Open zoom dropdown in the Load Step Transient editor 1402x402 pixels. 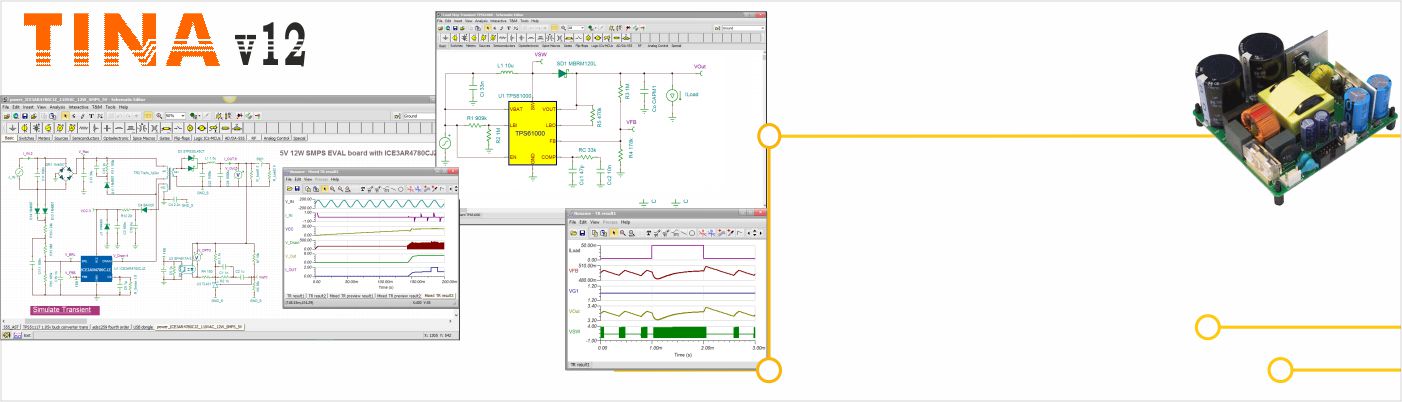[576, 28]
